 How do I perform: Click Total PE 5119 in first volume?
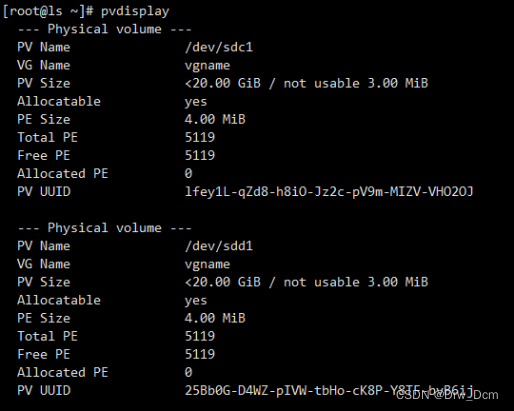[200, 137]
